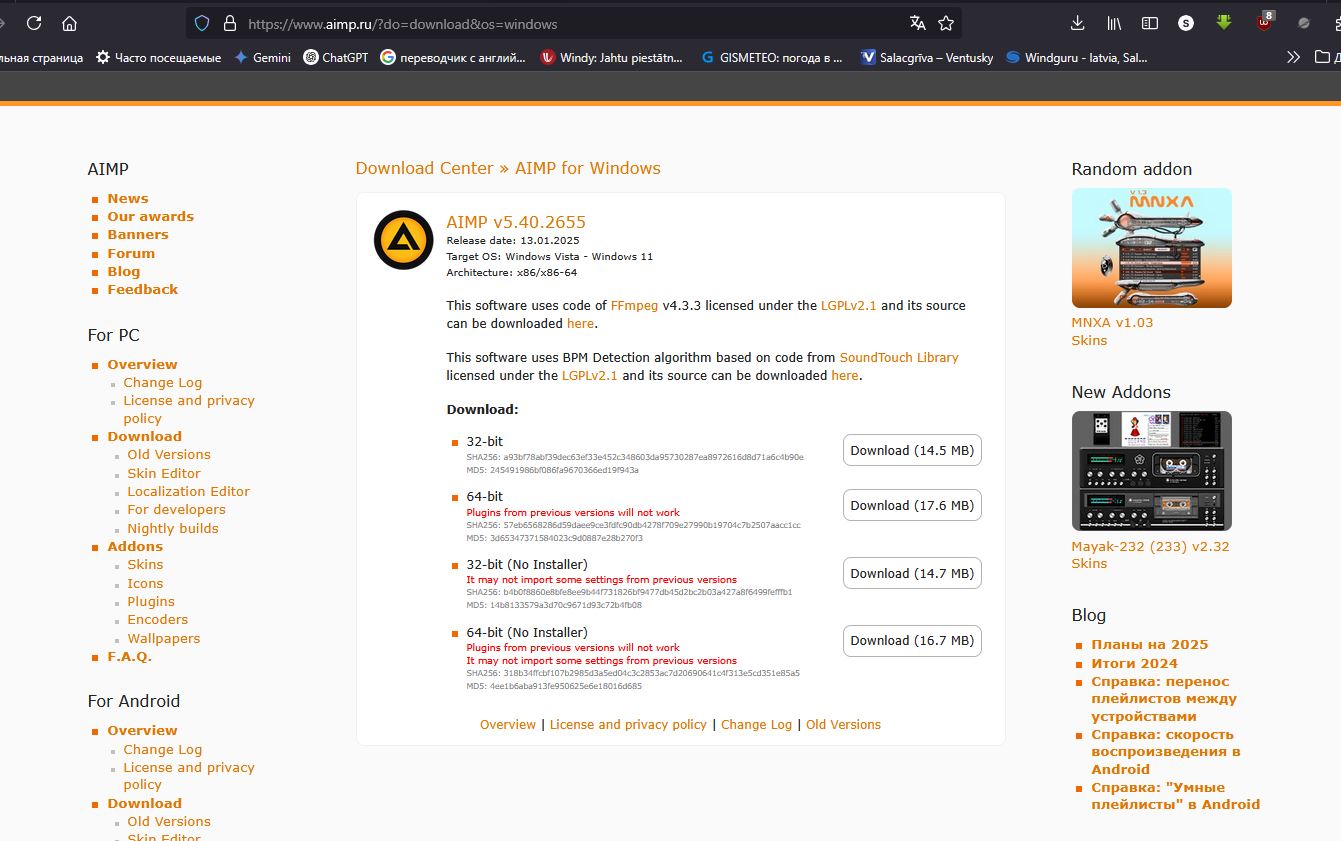Open the Windy: Jahtu bookmark
Viewport: 1341px width, 841px height.
click(612, 57)
